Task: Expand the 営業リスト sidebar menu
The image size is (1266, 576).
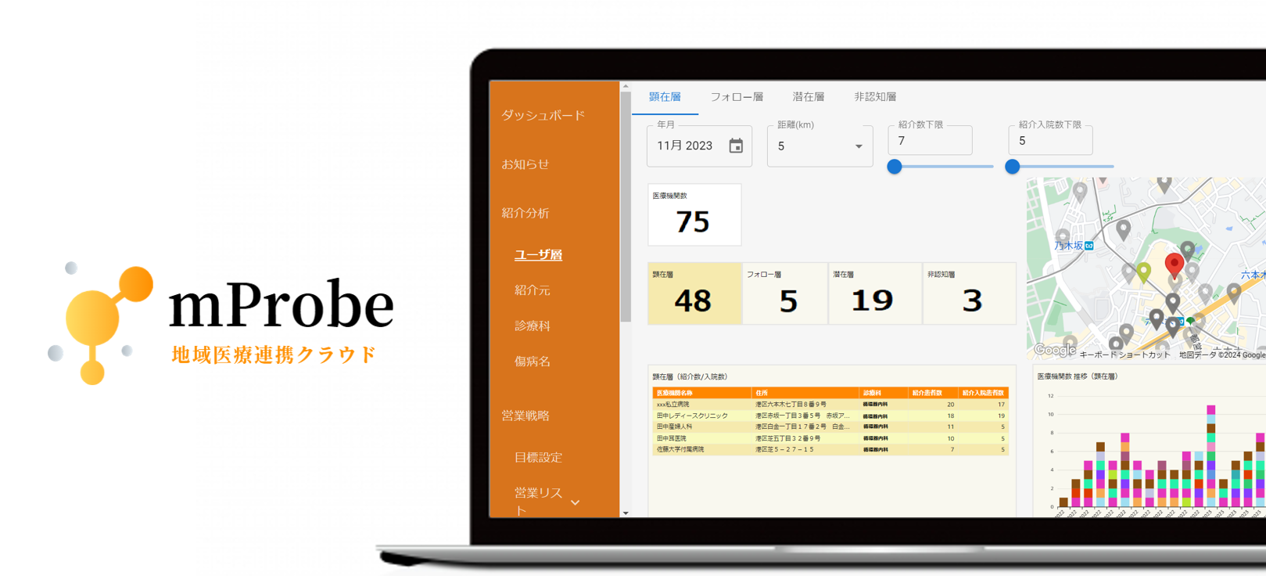Action: point(574,502)
